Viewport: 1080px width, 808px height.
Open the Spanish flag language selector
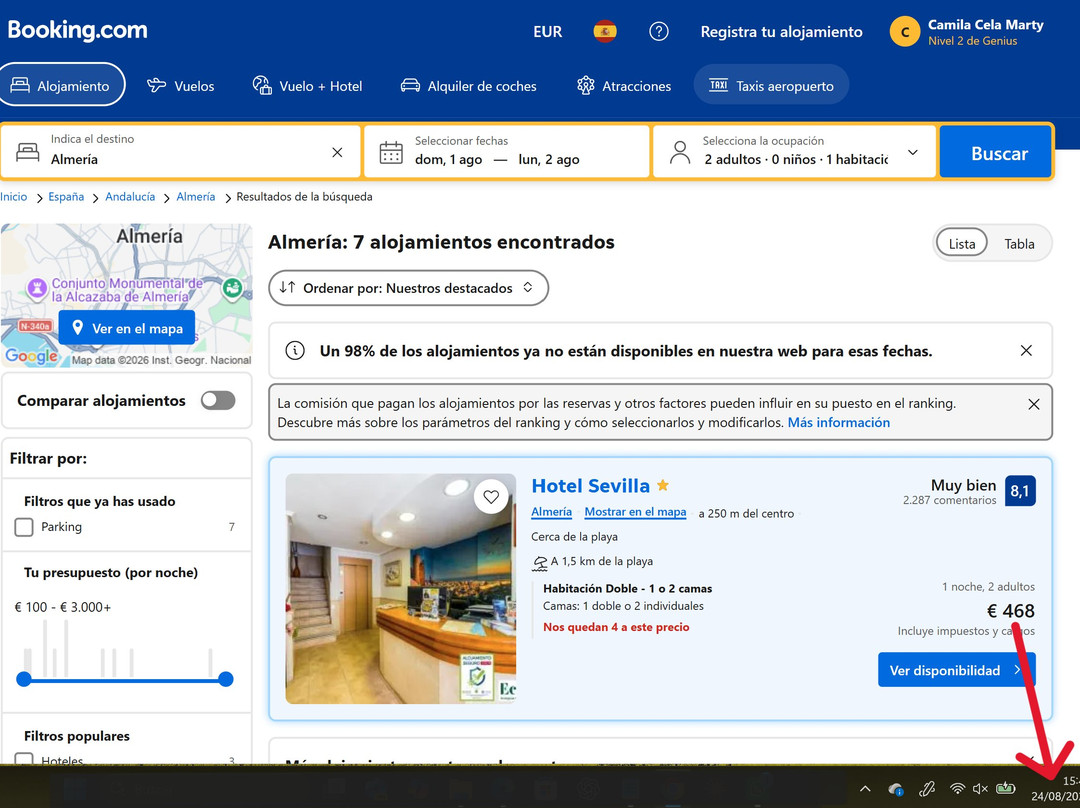[605, 32]
